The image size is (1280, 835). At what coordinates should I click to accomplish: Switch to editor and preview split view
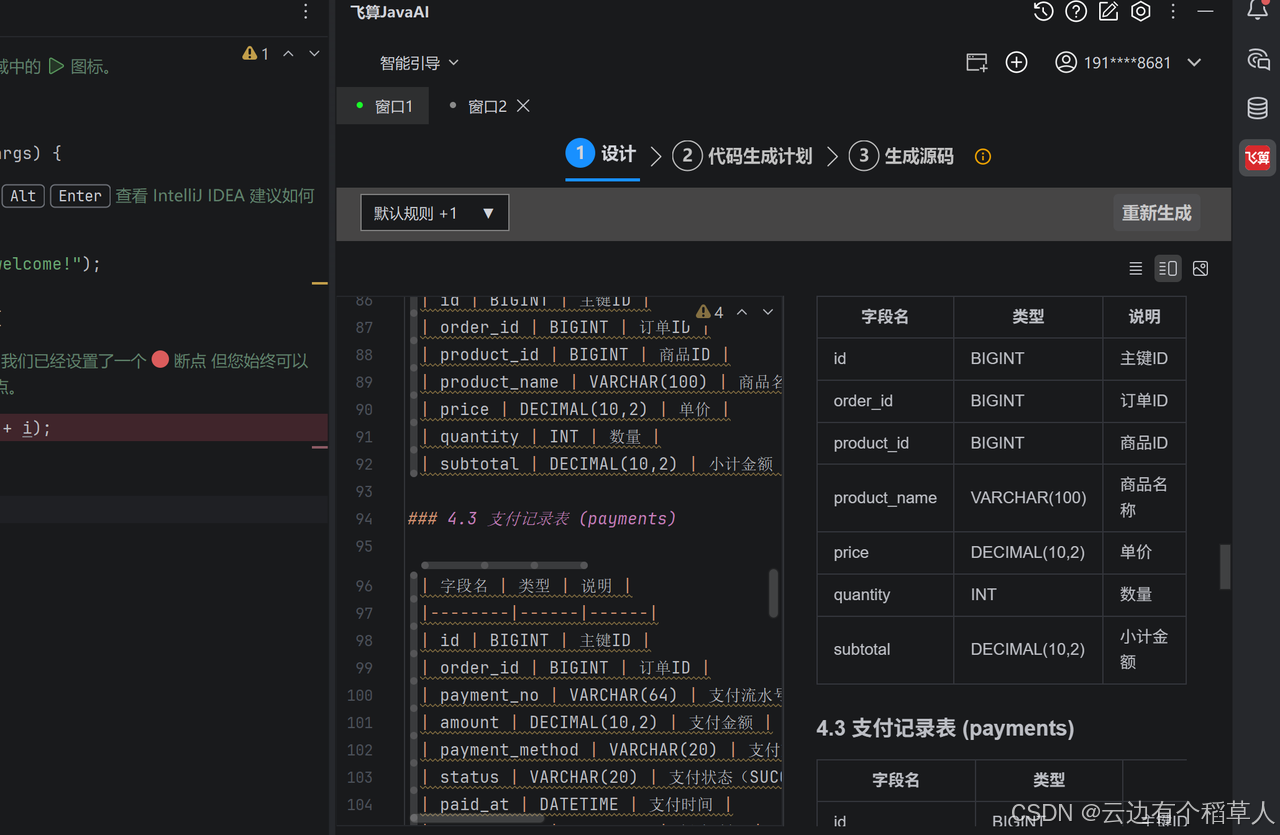click(x=1167, y=268)
